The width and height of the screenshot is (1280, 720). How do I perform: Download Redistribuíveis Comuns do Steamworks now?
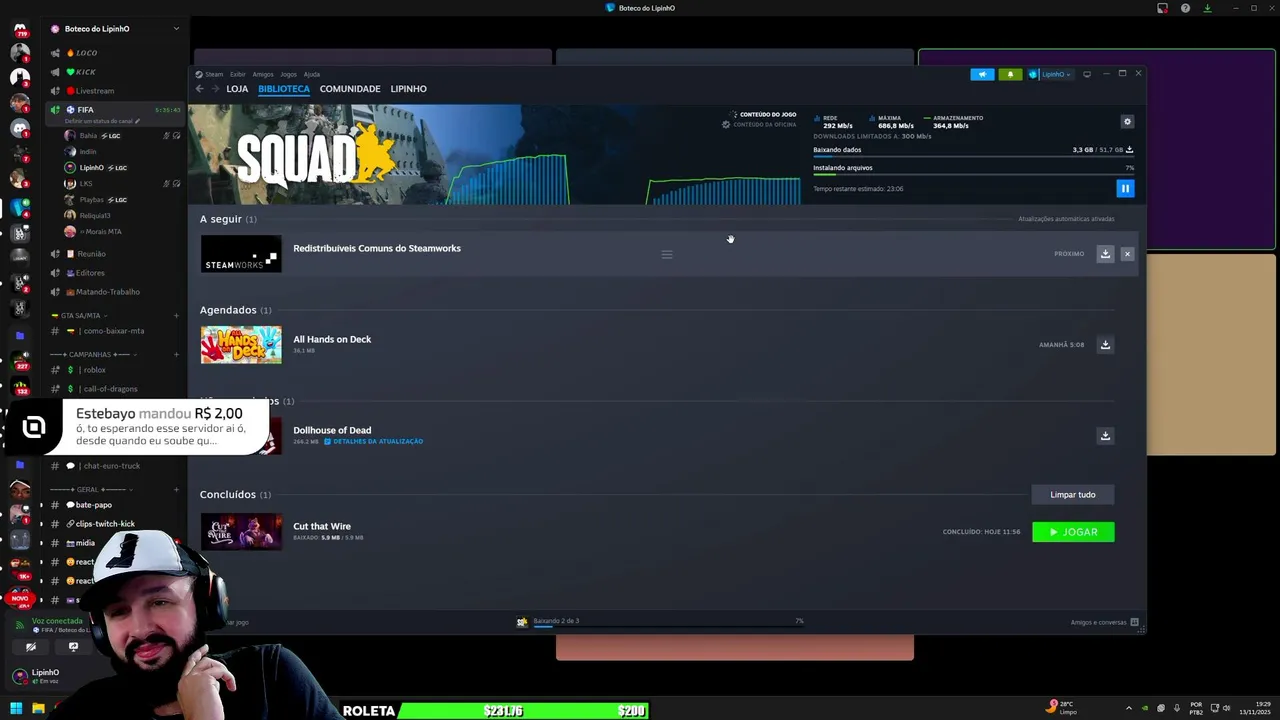[x=1105, y=254]
